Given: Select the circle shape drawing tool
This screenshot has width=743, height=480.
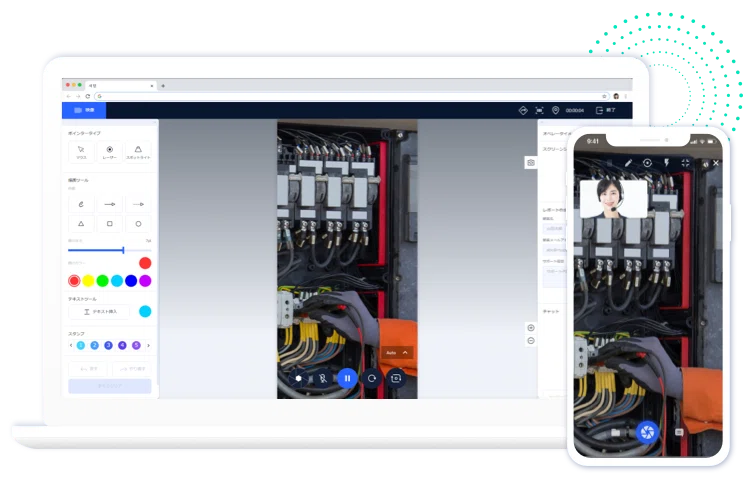Looking at the screenshot, I should (x=138, y=224).
